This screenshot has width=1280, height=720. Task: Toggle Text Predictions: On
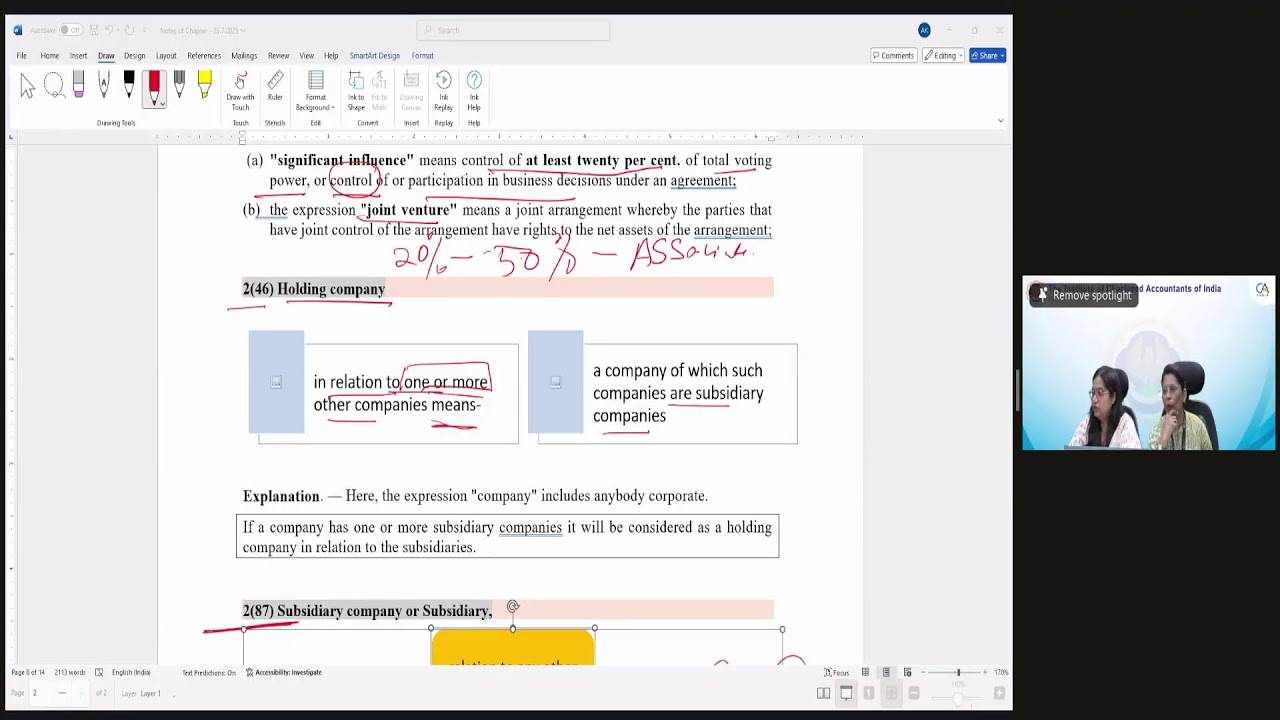click(209, 673)
